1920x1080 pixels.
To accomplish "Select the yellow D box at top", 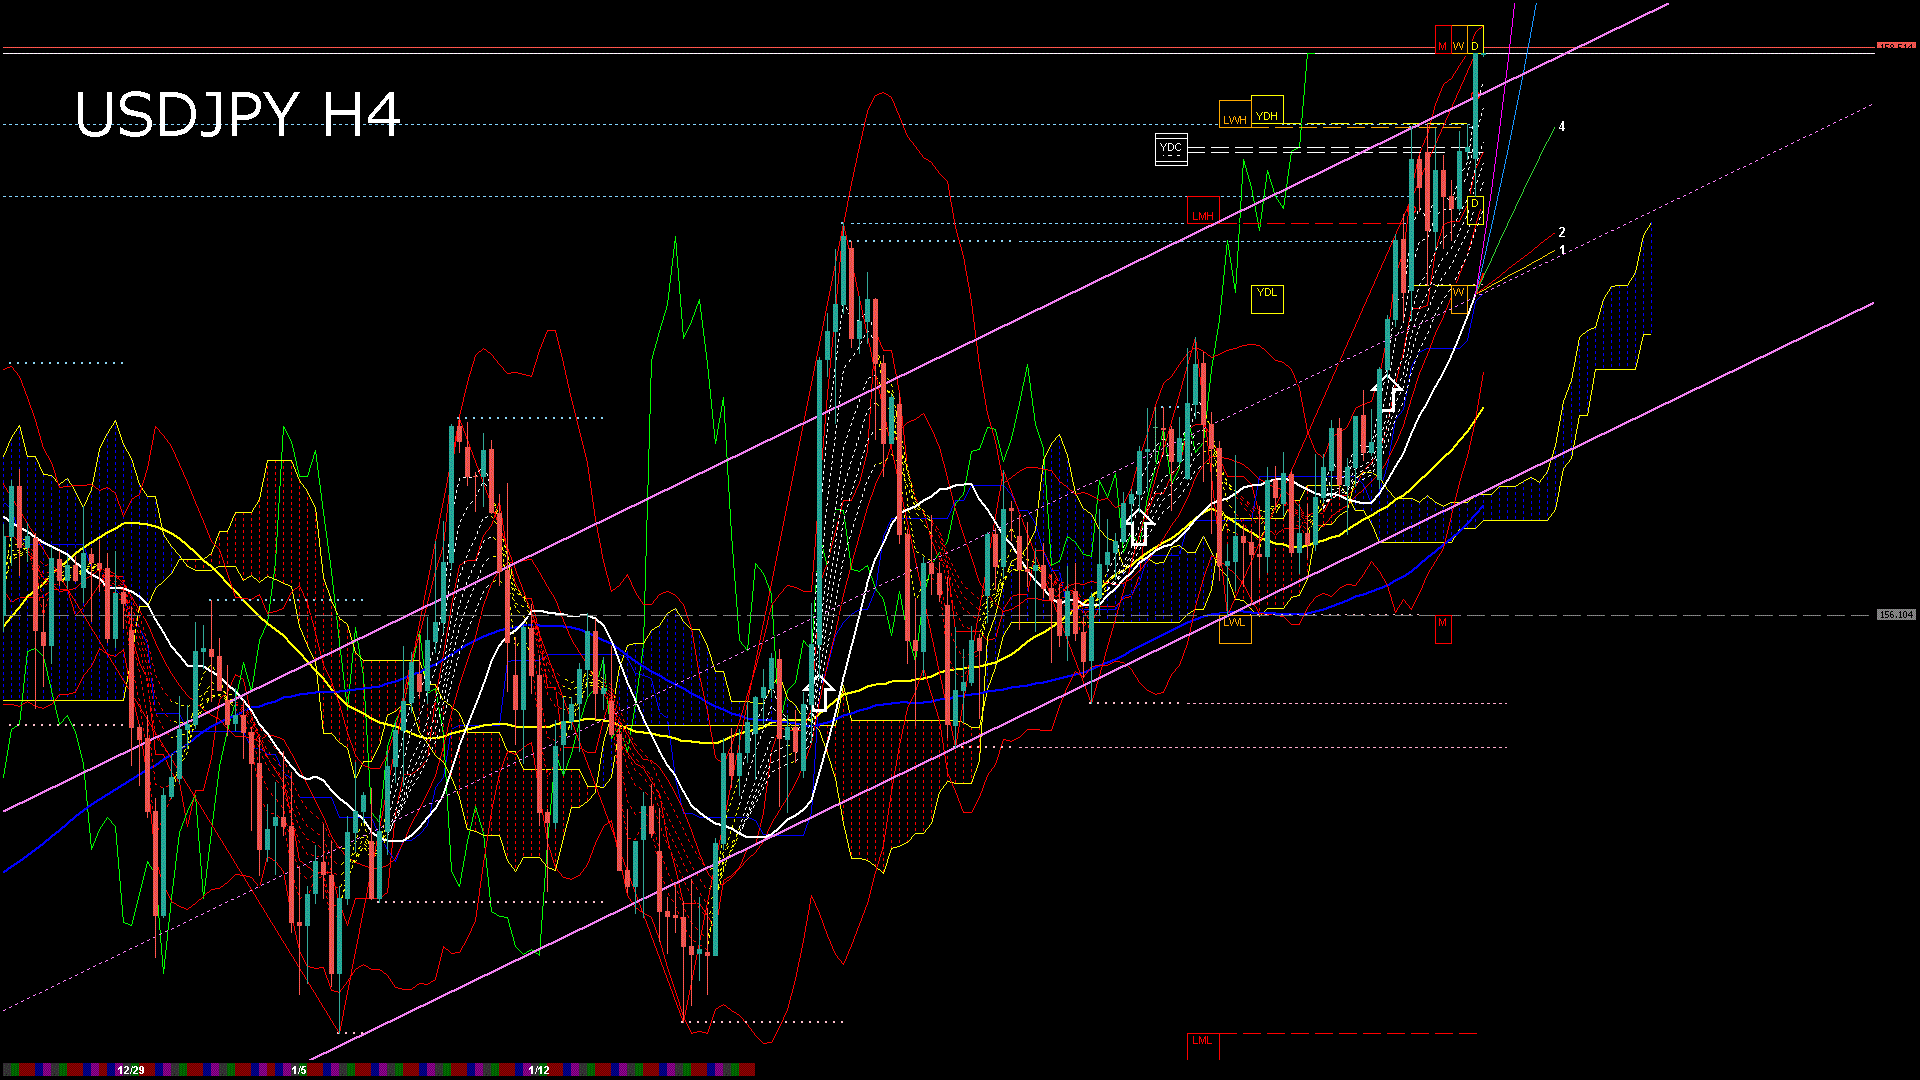I will pos(1475,41).
